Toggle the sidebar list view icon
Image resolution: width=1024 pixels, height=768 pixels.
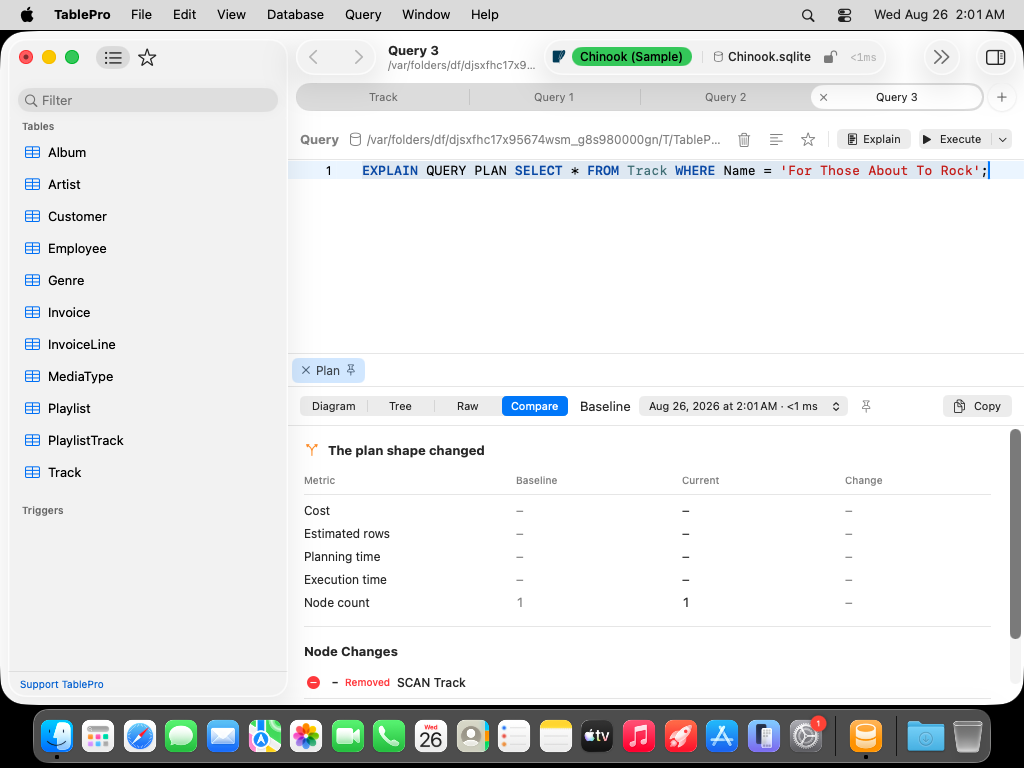click(113, 57)
